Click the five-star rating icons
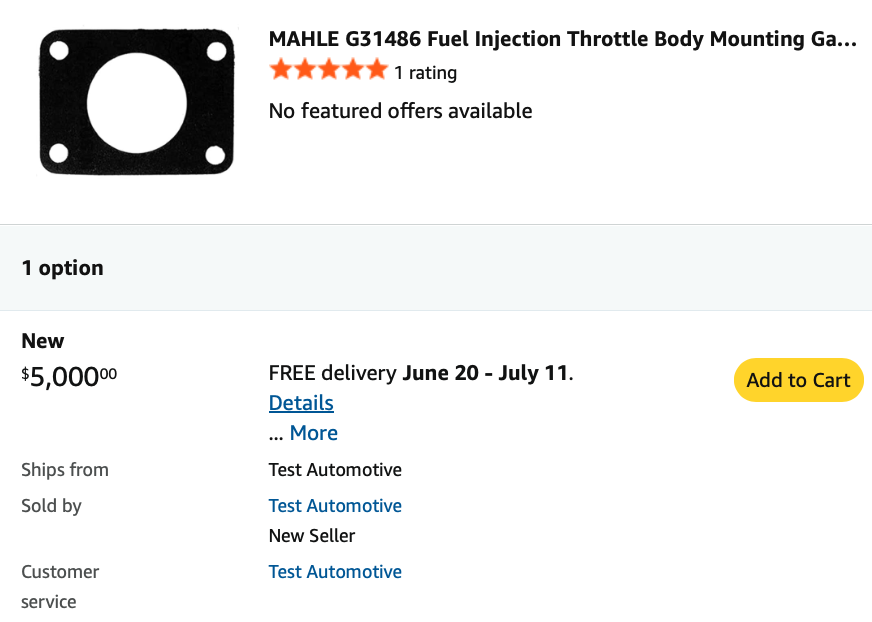Viewport: 872px width, 622px height. click(x=328, y=70)
